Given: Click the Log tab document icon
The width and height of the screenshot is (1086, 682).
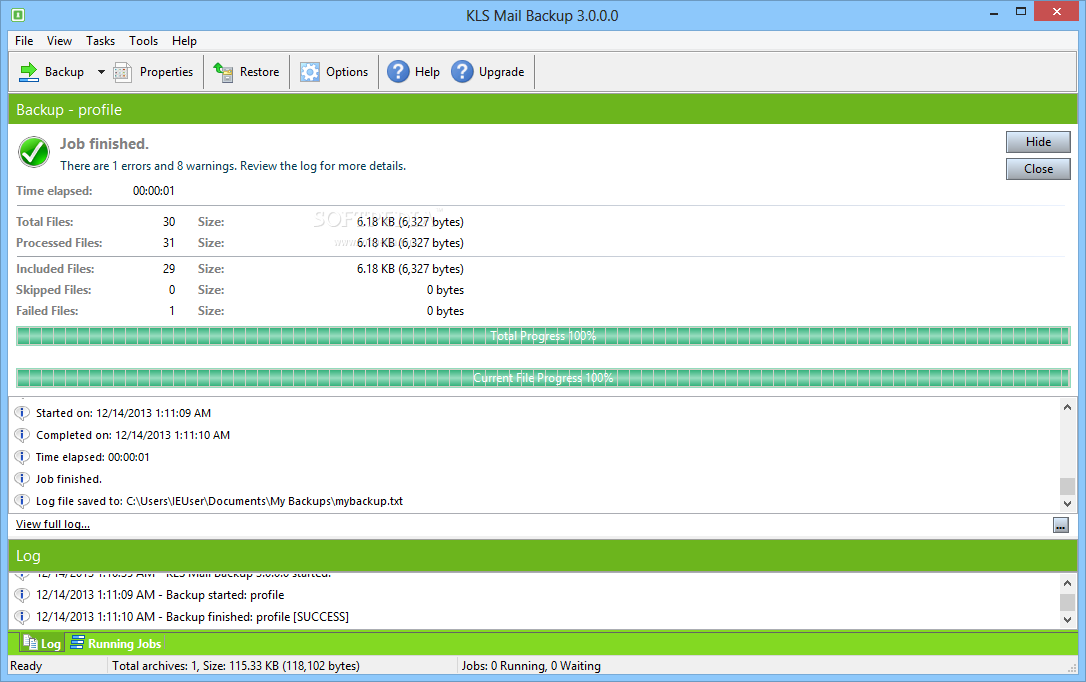Looking at the screenshot, I should pyautogui.click(x=30, y=643).
